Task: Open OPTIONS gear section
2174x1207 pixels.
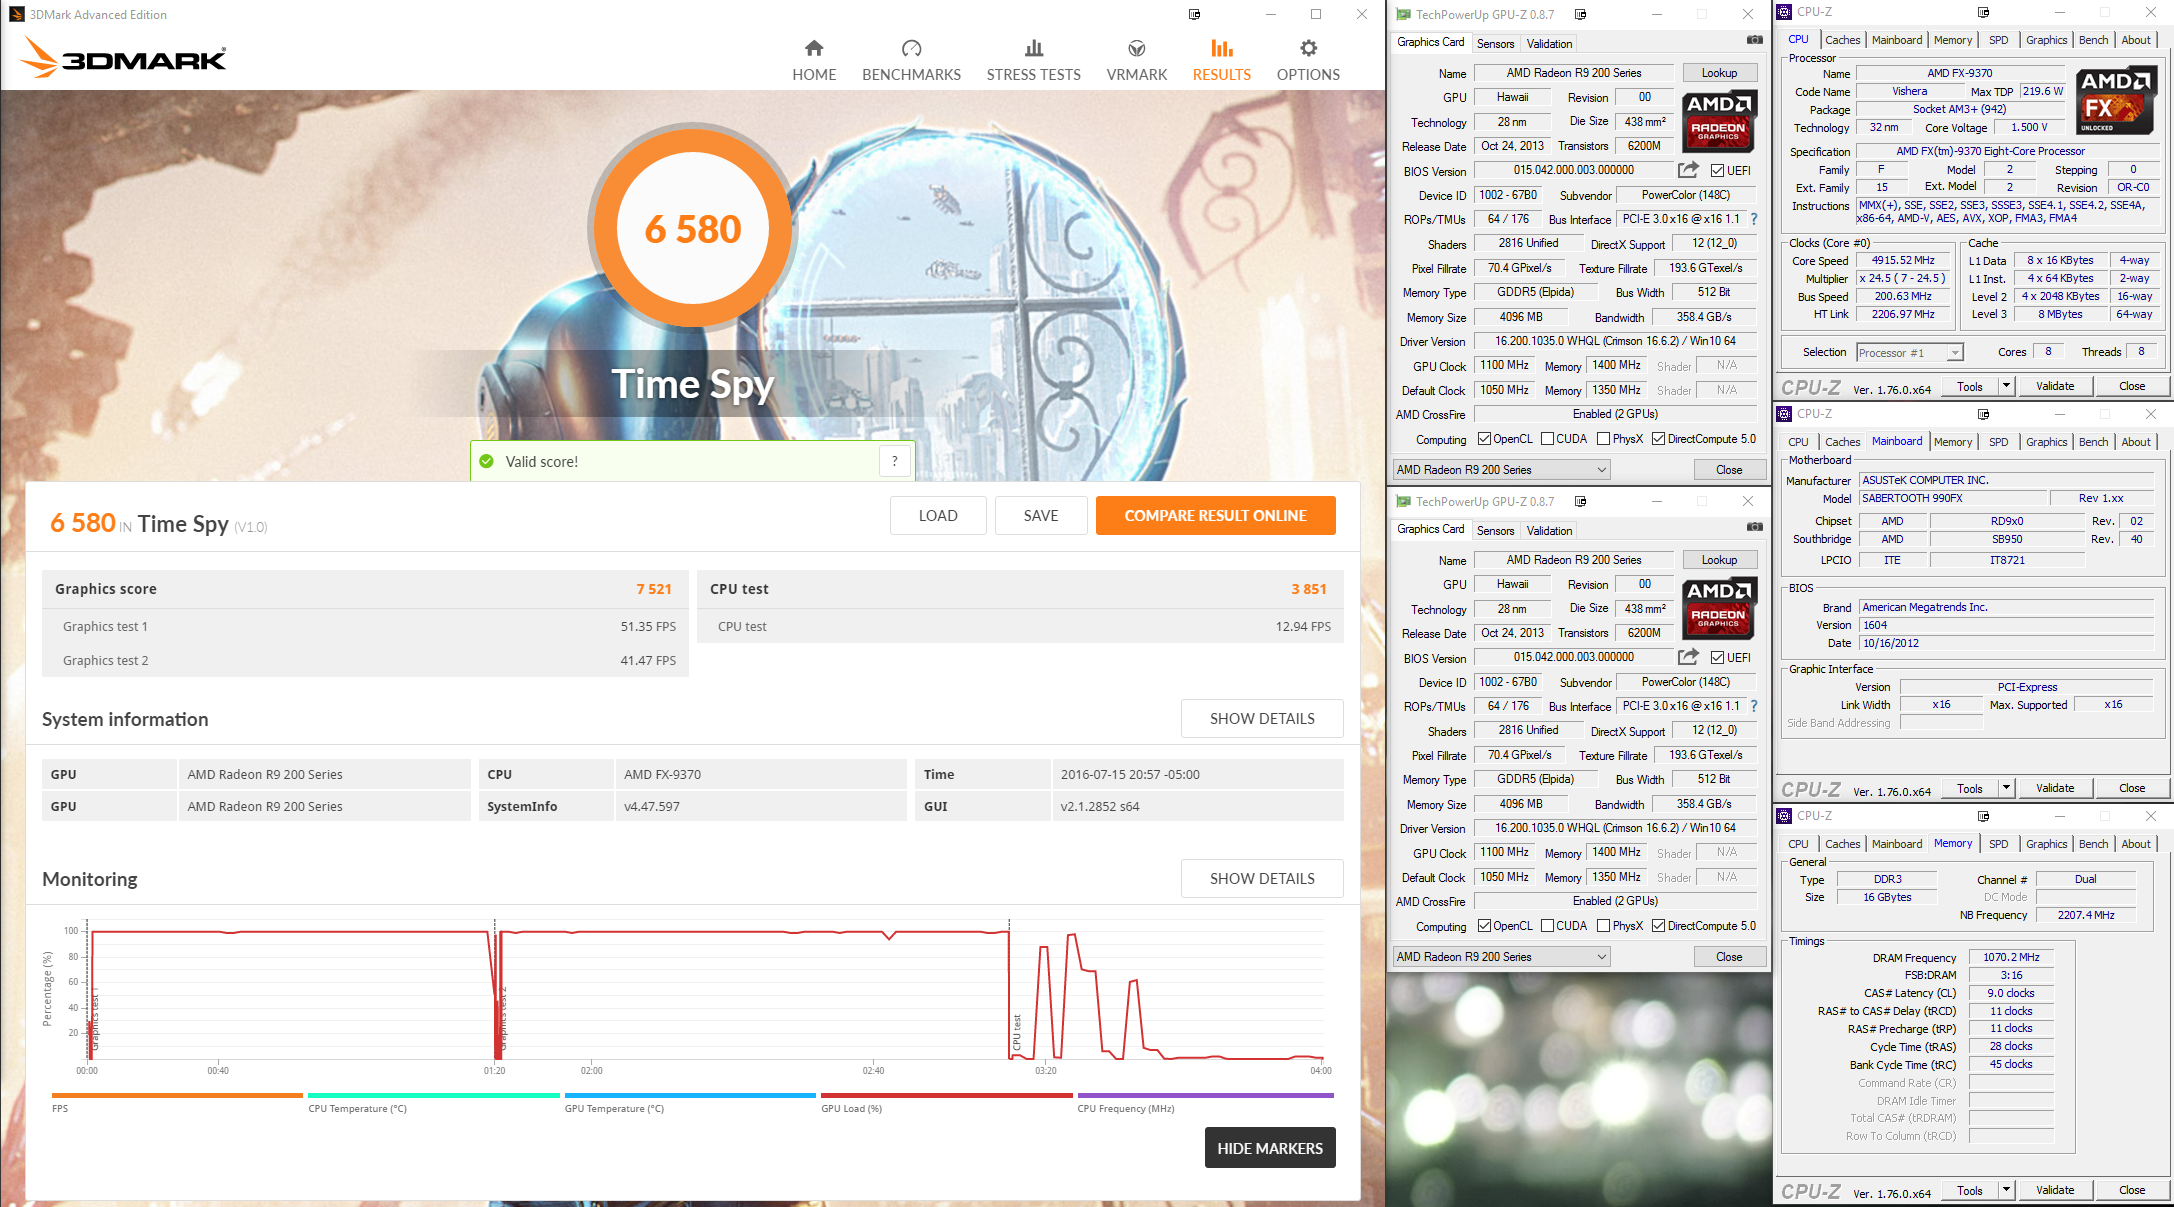Action: [x=1308, y=60]
